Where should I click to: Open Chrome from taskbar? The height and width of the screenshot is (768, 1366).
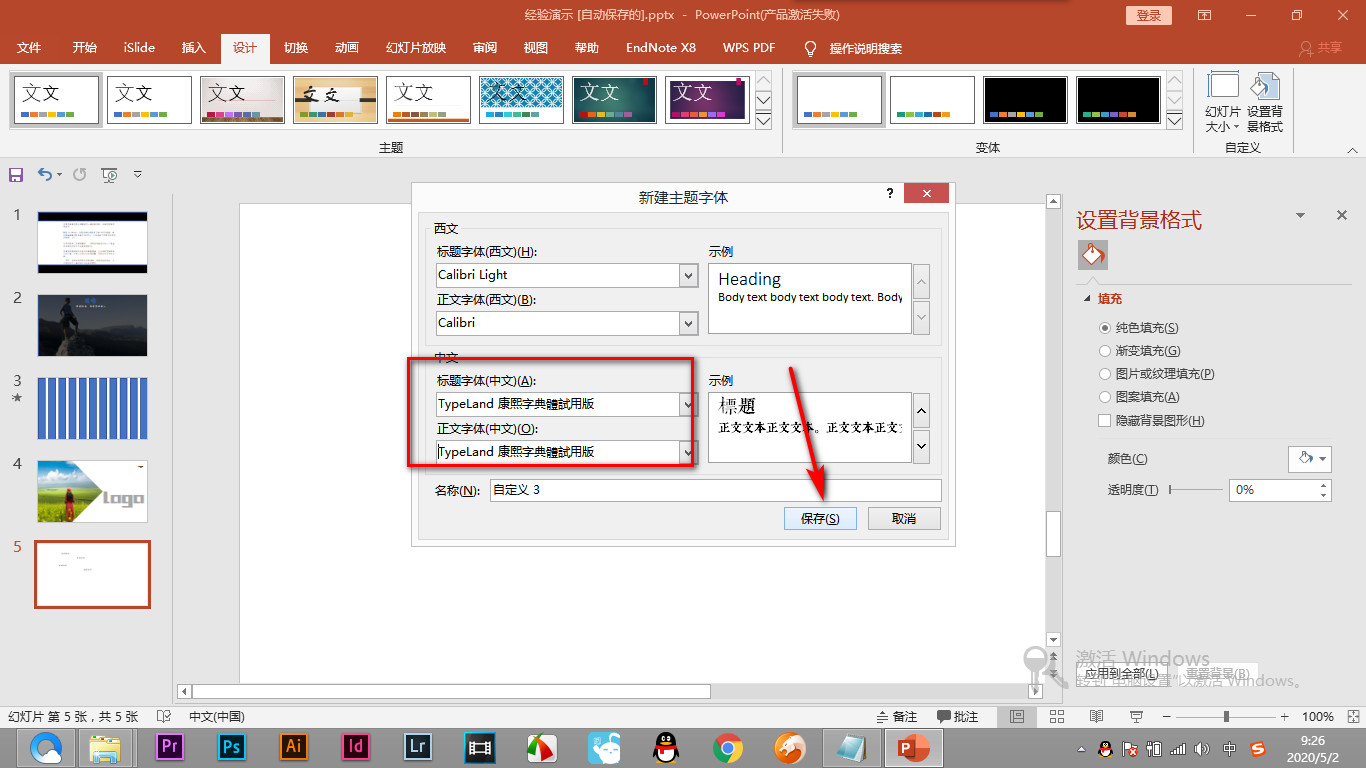click(x=728, y=747)
